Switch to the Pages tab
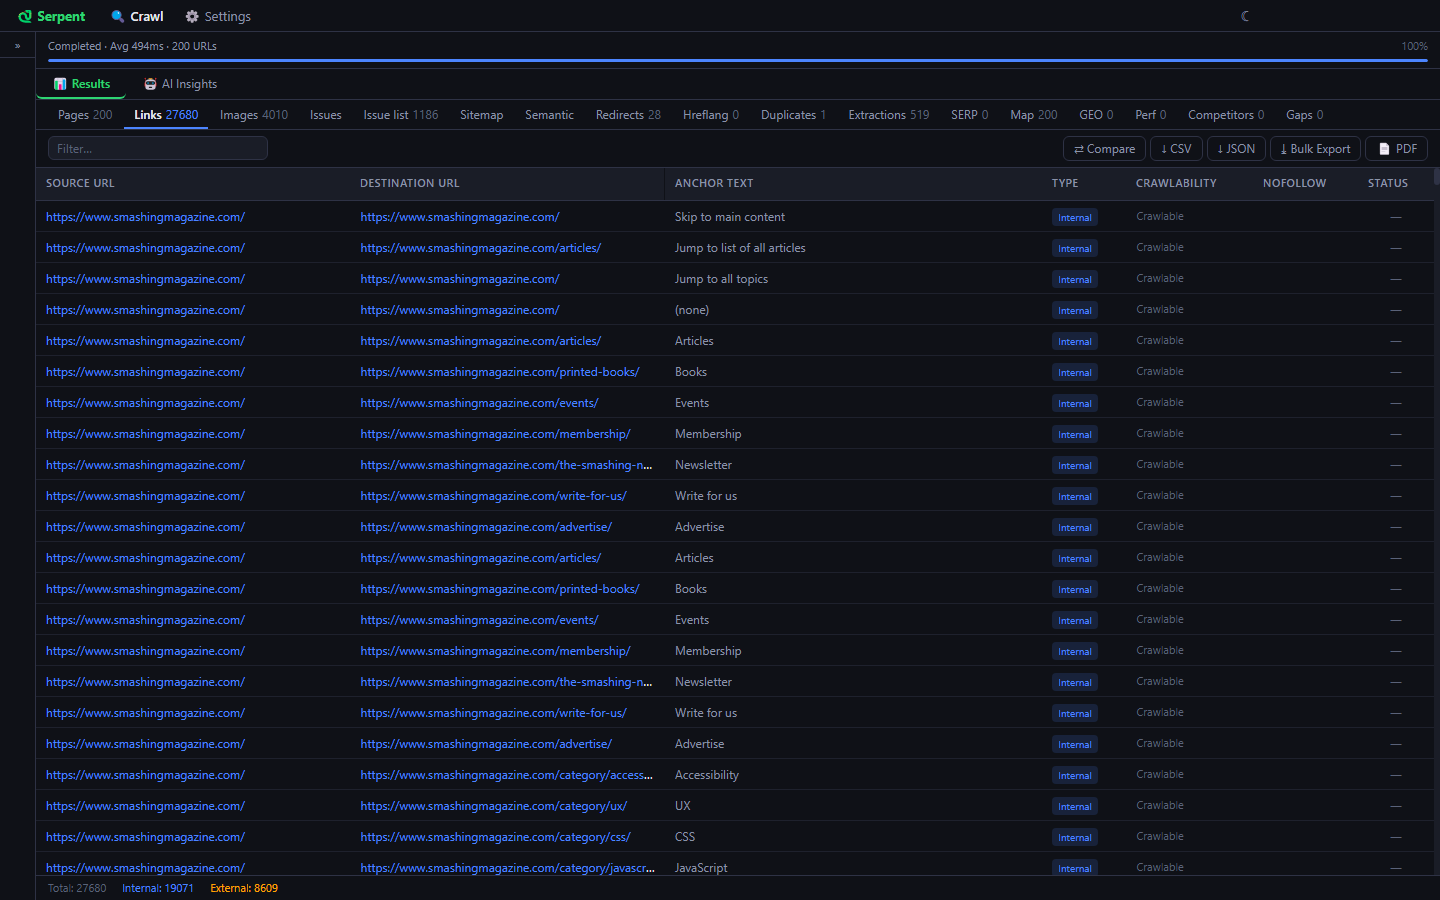Viewport: 1440px width, 900px height. [85, 115]
